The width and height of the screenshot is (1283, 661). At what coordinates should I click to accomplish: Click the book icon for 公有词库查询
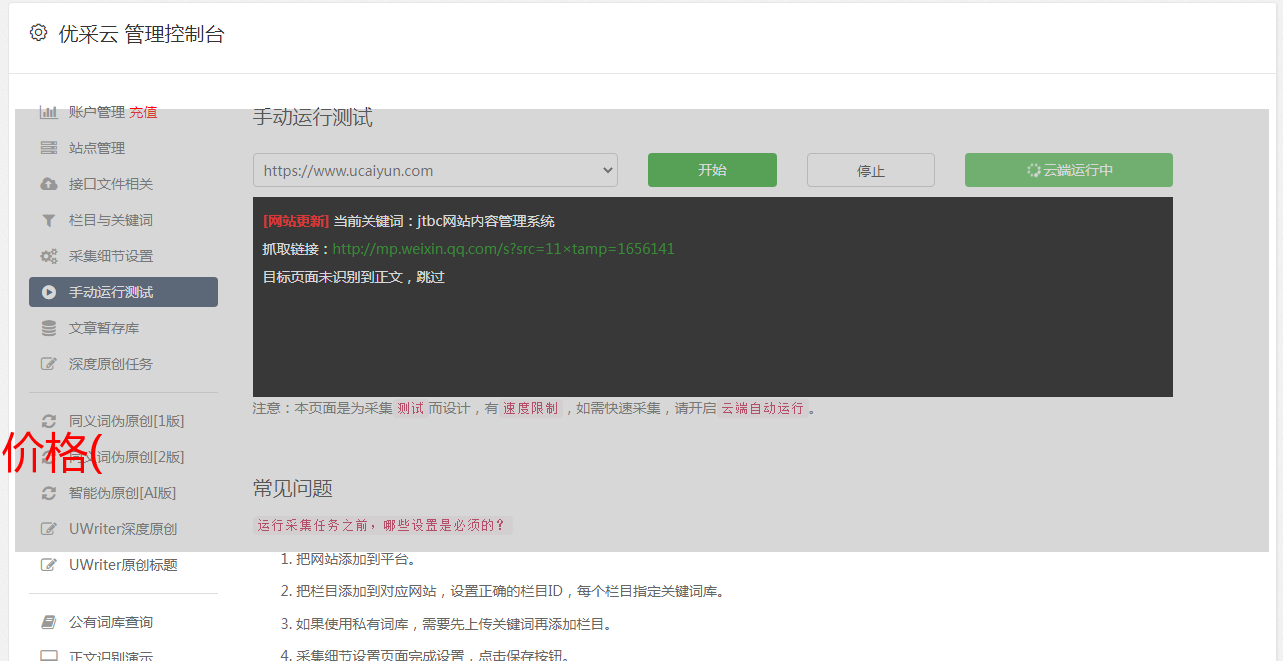pyautogui.click(x=48, y=622)
